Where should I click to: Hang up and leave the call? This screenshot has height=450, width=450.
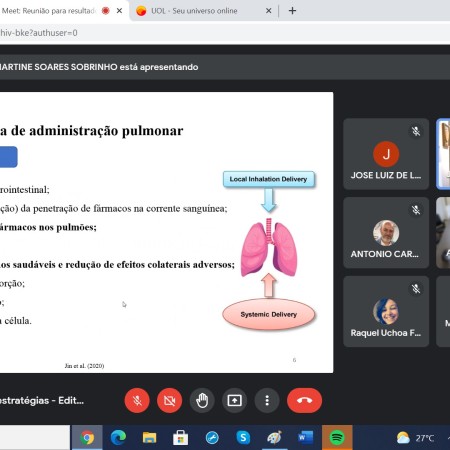(304, 400)
